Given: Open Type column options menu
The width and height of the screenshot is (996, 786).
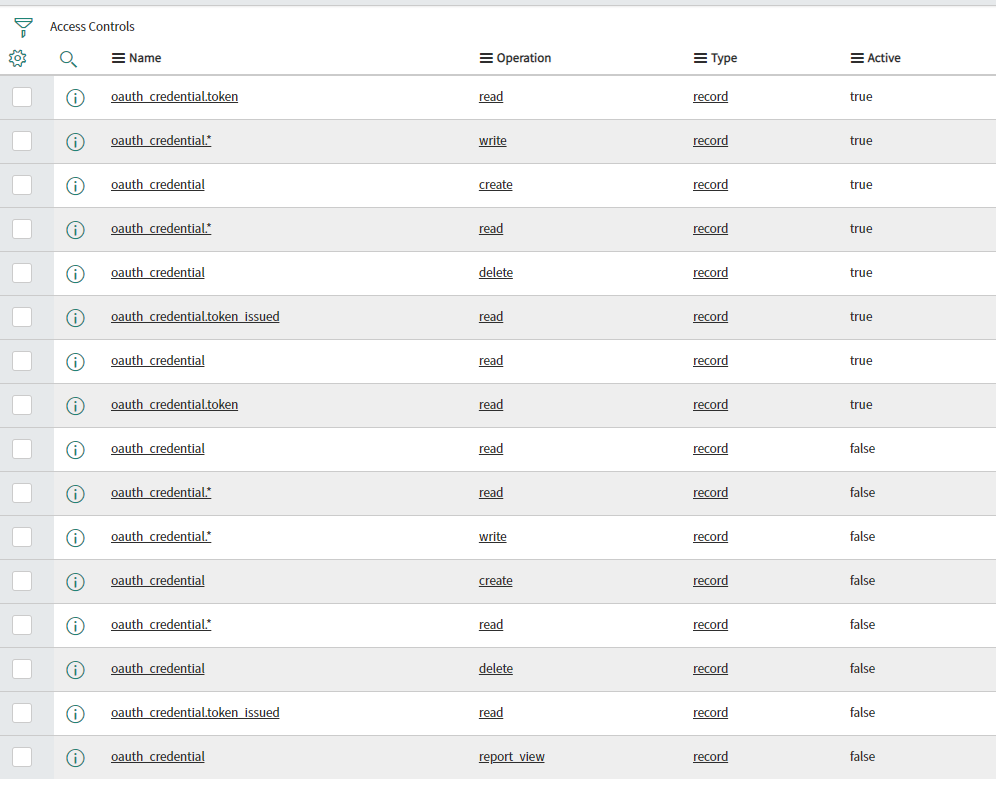Looking at the screenshot, I should (700, 58).
